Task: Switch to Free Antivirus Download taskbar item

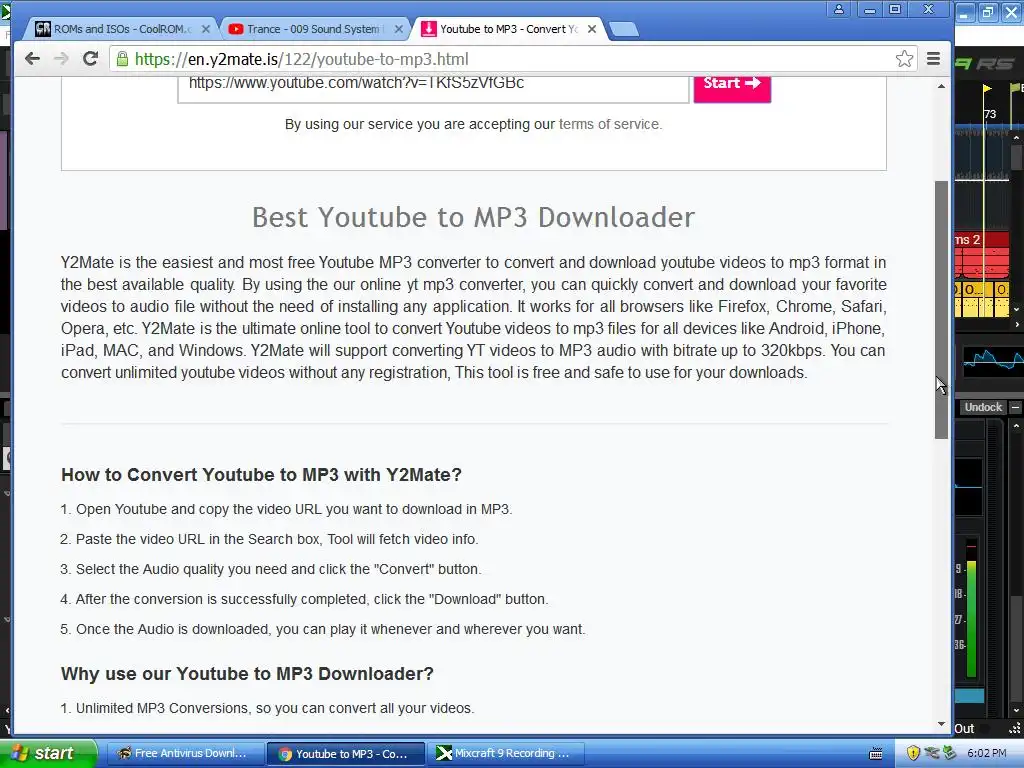Action: pos(185,753)
